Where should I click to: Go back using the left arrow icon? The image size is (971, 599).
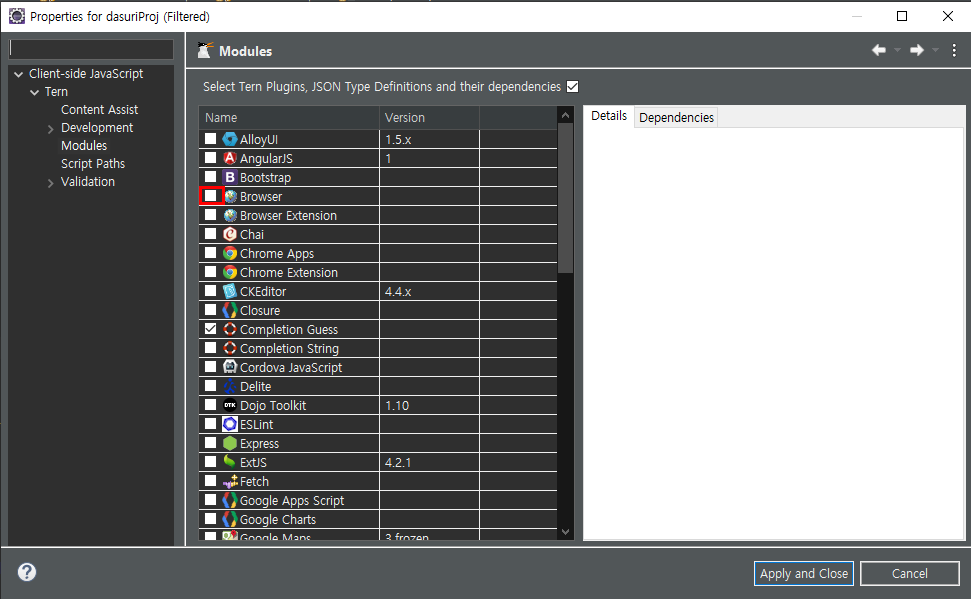[x=879, y=50]
